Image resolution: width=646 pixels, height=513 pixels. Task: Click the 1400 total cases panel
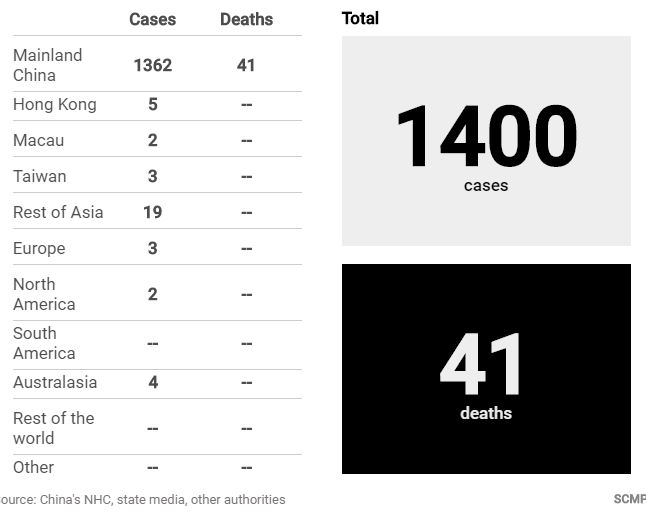point(486,141)
